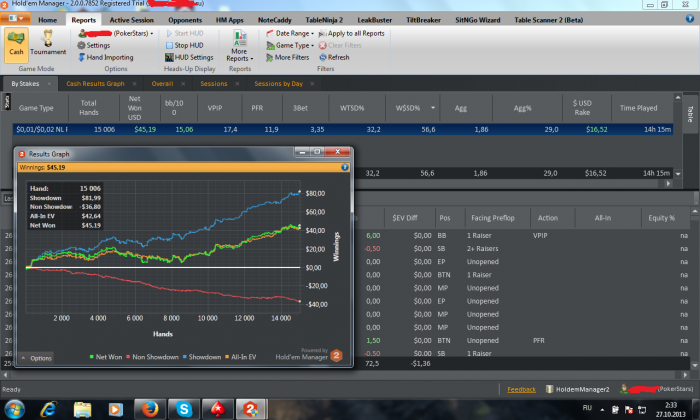Switch to Sessions by Day report tab
The height and width of the screenshot is (420, 700).
[x=278, y=83]
